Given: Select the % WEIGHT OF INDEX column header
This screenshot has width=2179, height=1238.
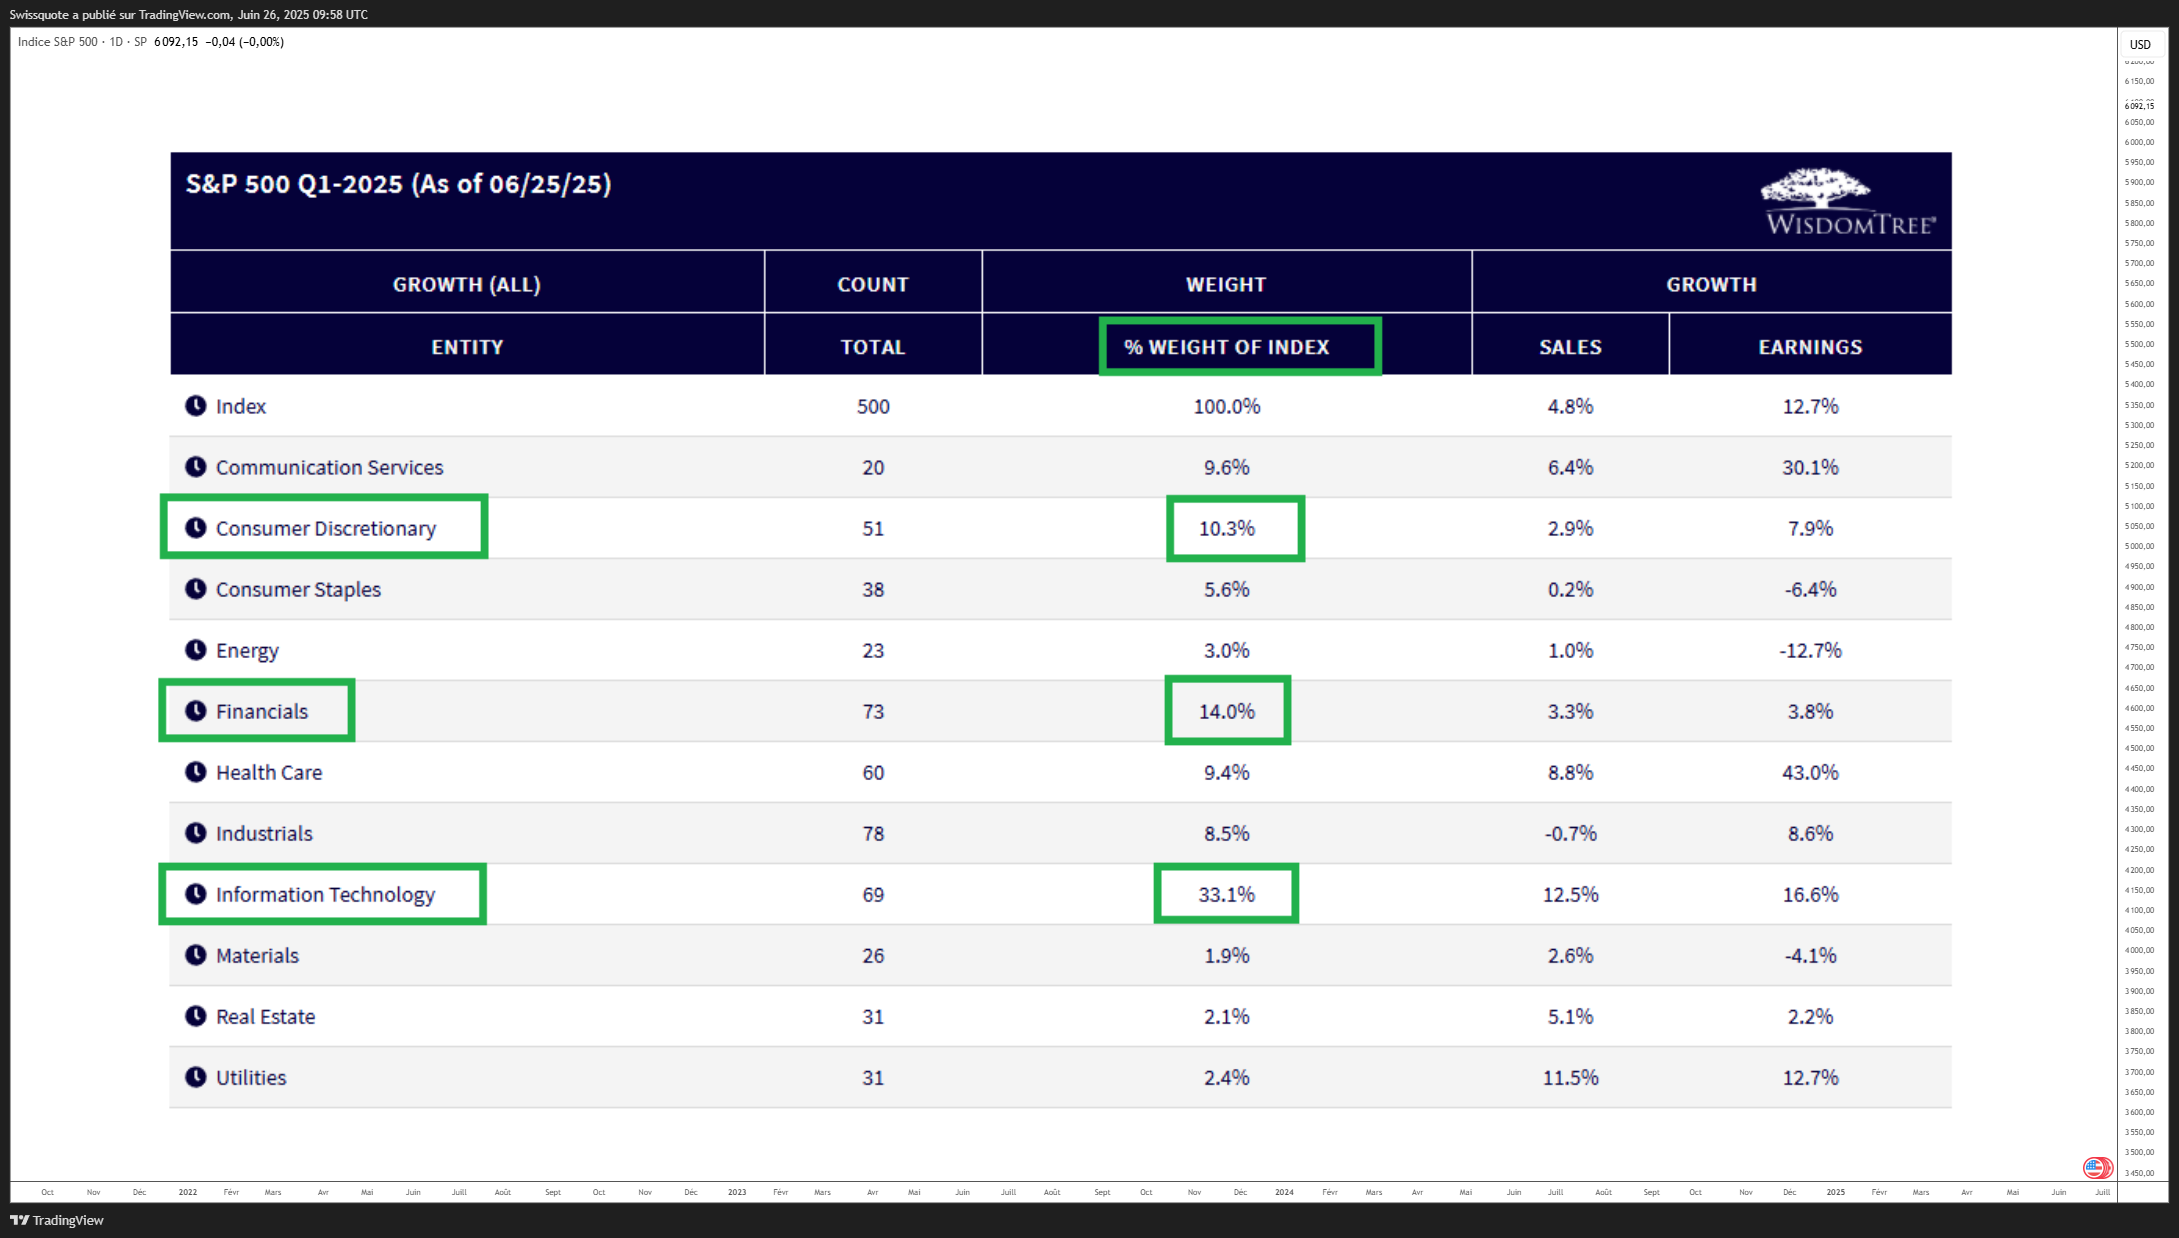Looking at the screenshot, I should coord(1227,347).
